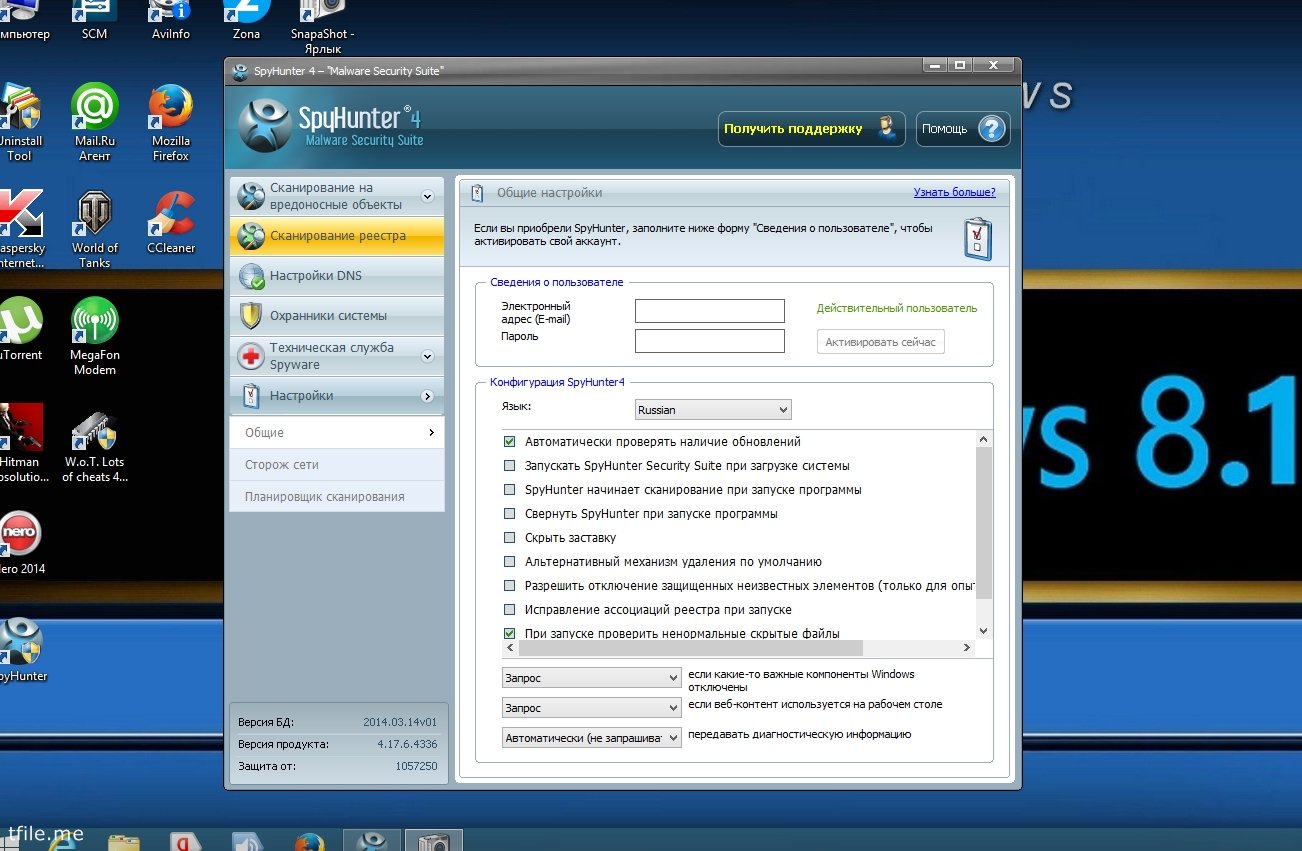Open diagnostic information sending dropdown
Screen dimensions: 1302x851
591,738
